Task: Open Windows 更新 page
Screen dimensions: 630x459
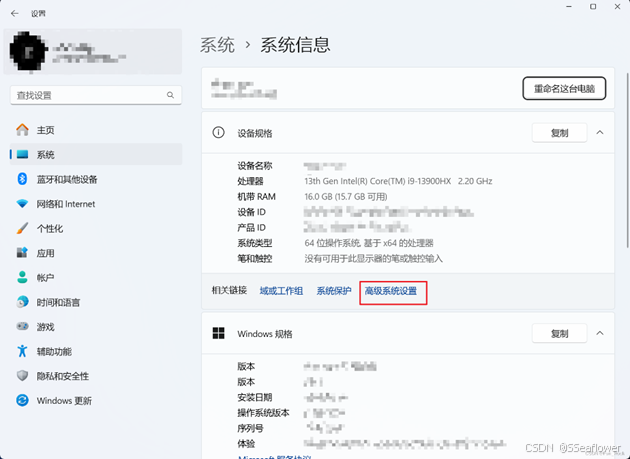Action: tap(96, 400)
